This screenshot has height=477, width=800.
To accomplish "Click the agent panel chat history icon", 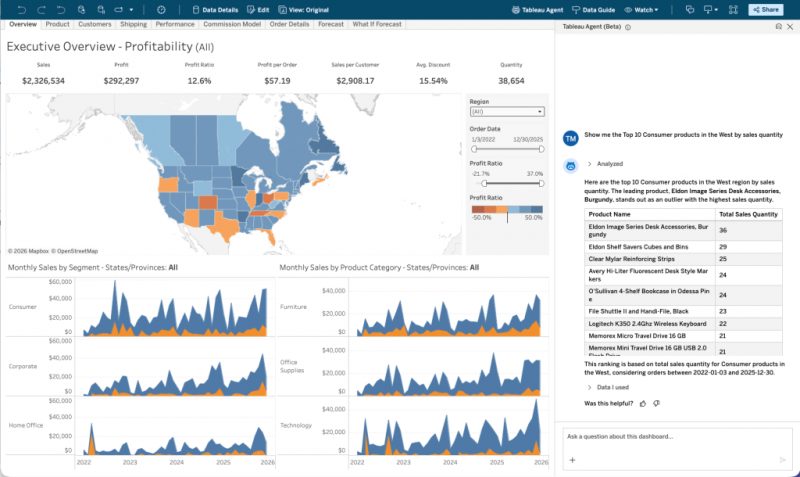I will coord(779,27).
